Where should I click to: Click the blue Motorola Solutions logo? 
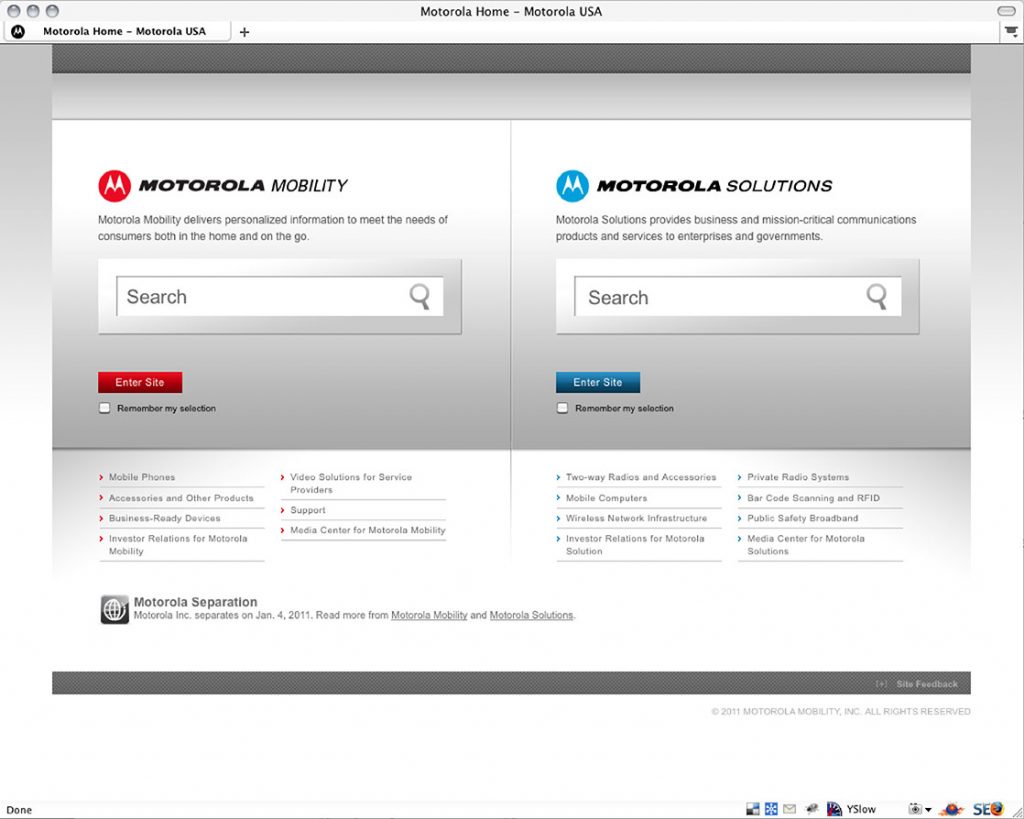[x=572, y=185]
